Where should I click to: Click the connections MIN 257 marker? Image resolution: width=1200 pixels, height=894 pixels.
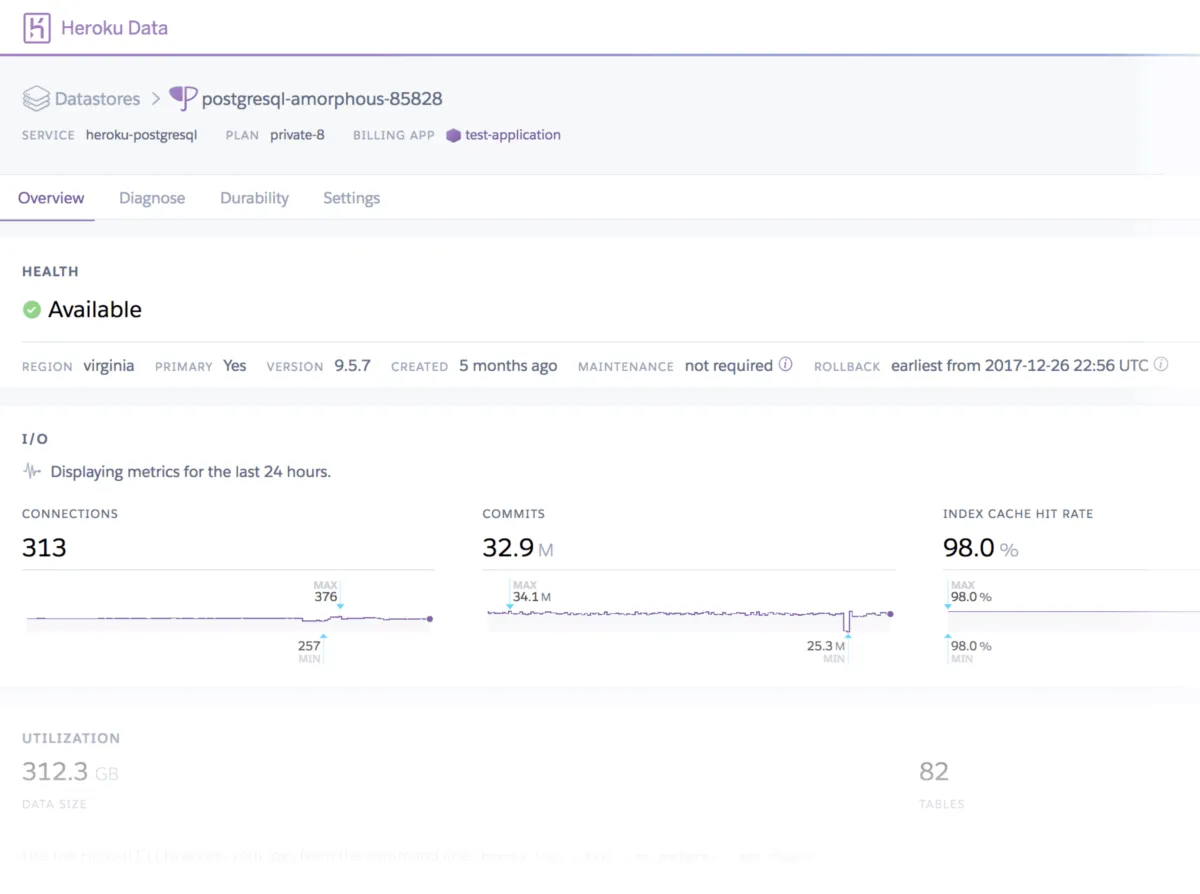point(322,634)
